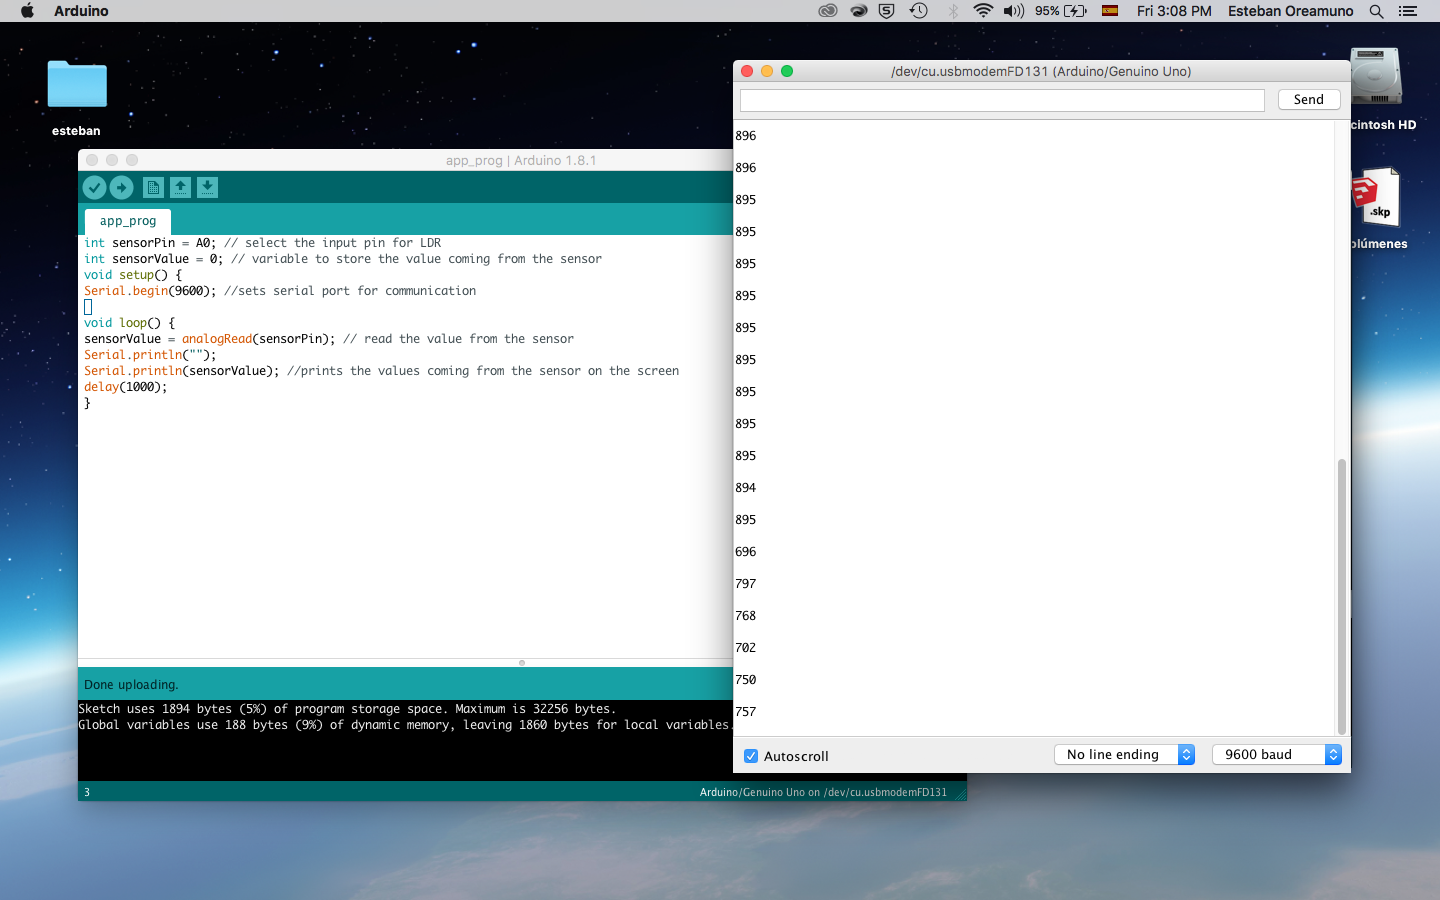Open the volume control in the menu bar
This screenshot has width=1440, height=900.
[1014, 11]
